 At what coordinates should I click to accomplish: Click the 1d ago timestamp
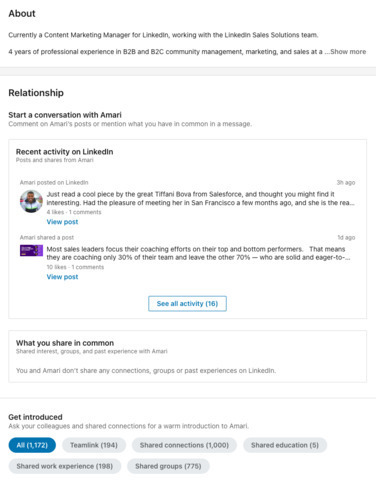click(x=346, y=237)
